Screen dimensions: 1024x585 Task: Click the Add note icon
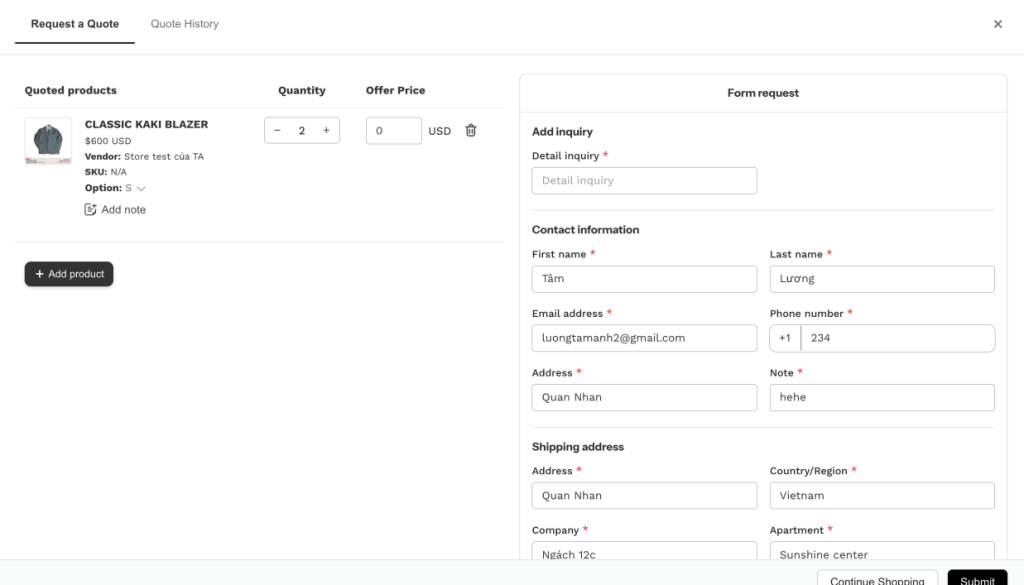[90, 210]
